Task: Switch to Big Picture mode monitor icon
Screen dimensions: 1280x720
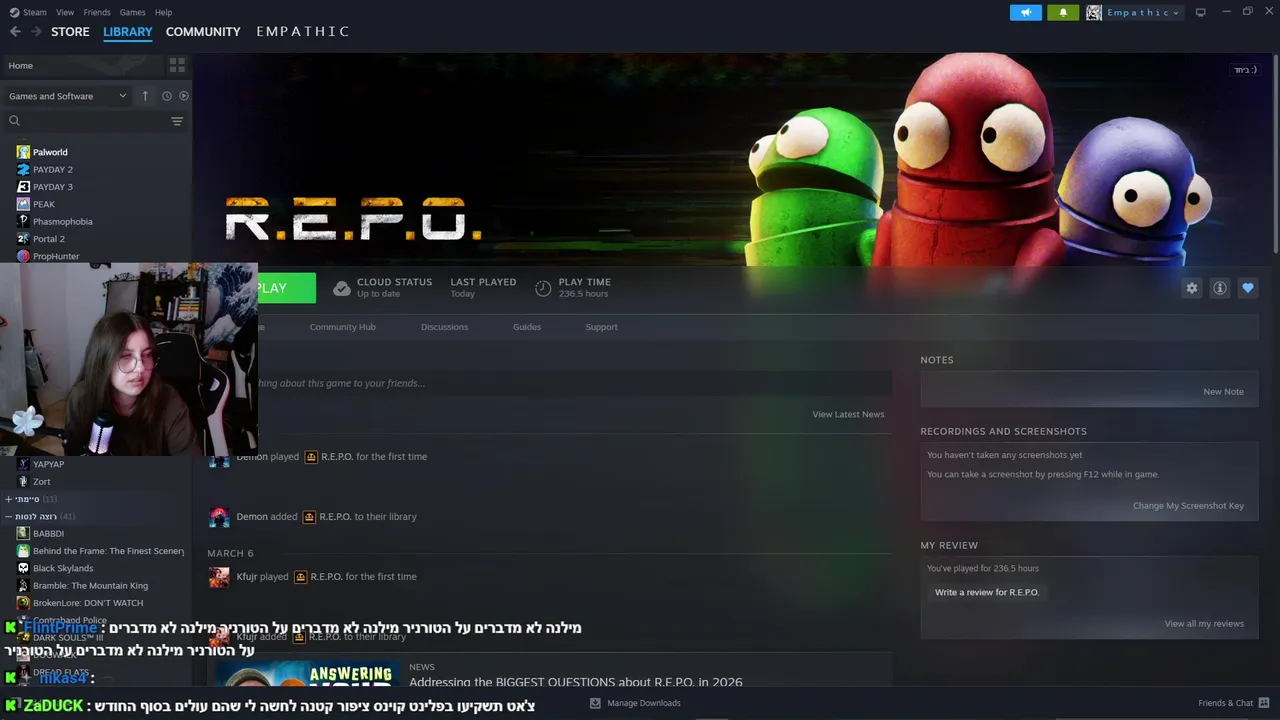Action: click(x=1200, y=12)
